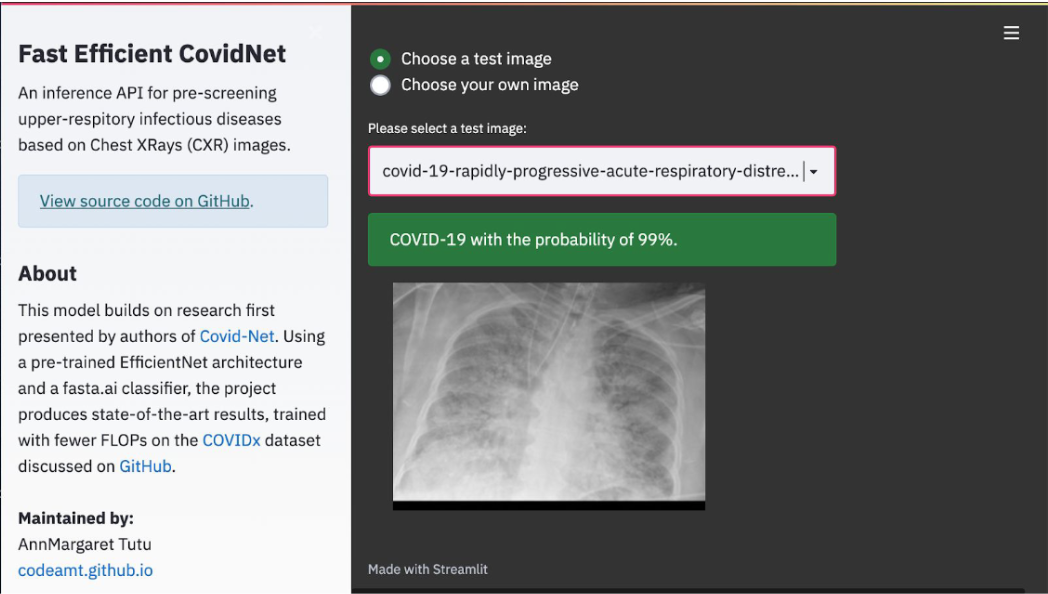Select the 'Choose a test image' radio

click(380, 59)
